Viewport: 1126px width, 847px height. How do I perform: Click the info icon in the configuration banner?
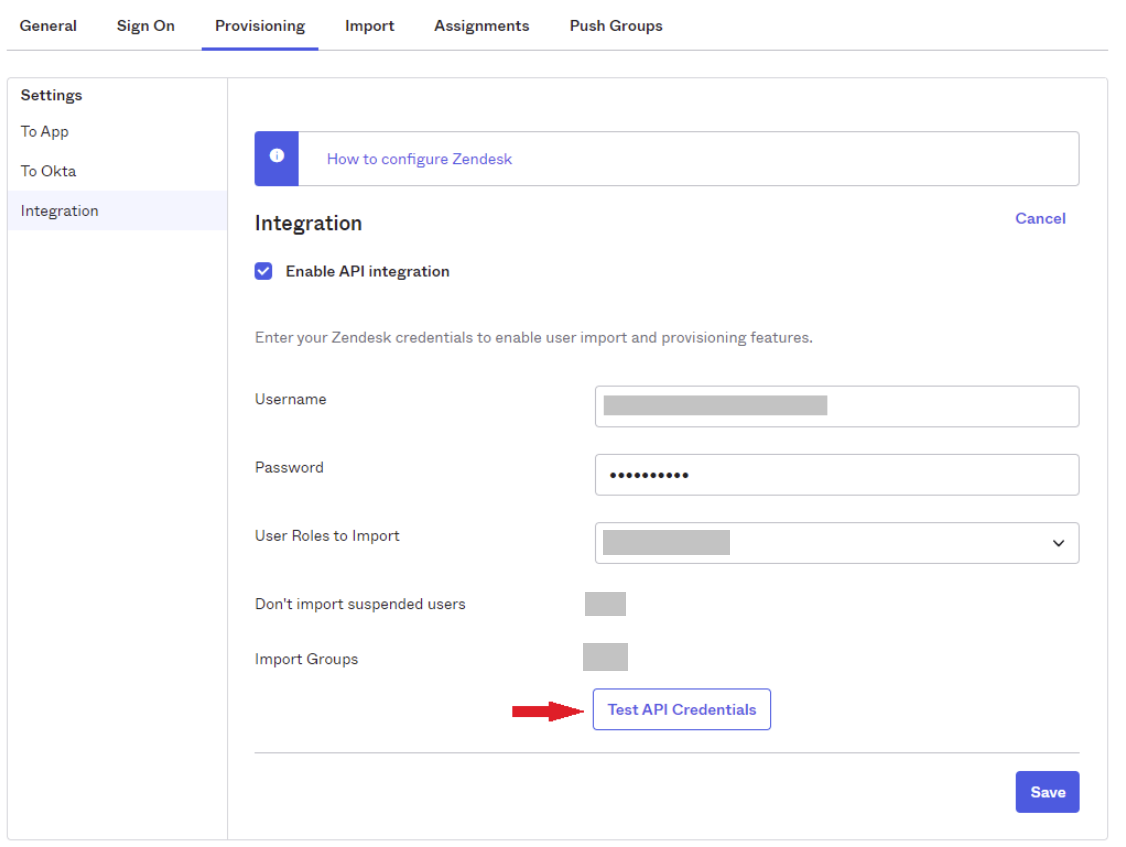click(277, 158)
